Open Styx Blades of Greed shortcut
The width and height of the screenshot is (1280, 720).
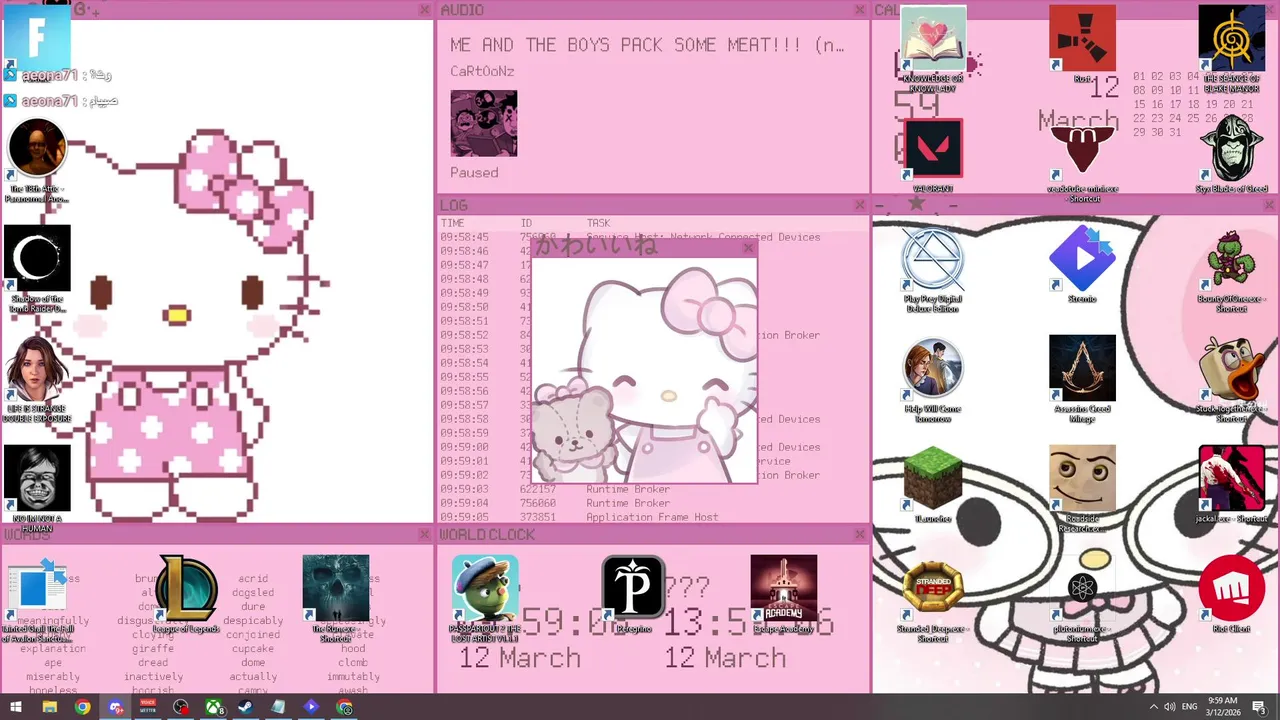coord(1232,155)
